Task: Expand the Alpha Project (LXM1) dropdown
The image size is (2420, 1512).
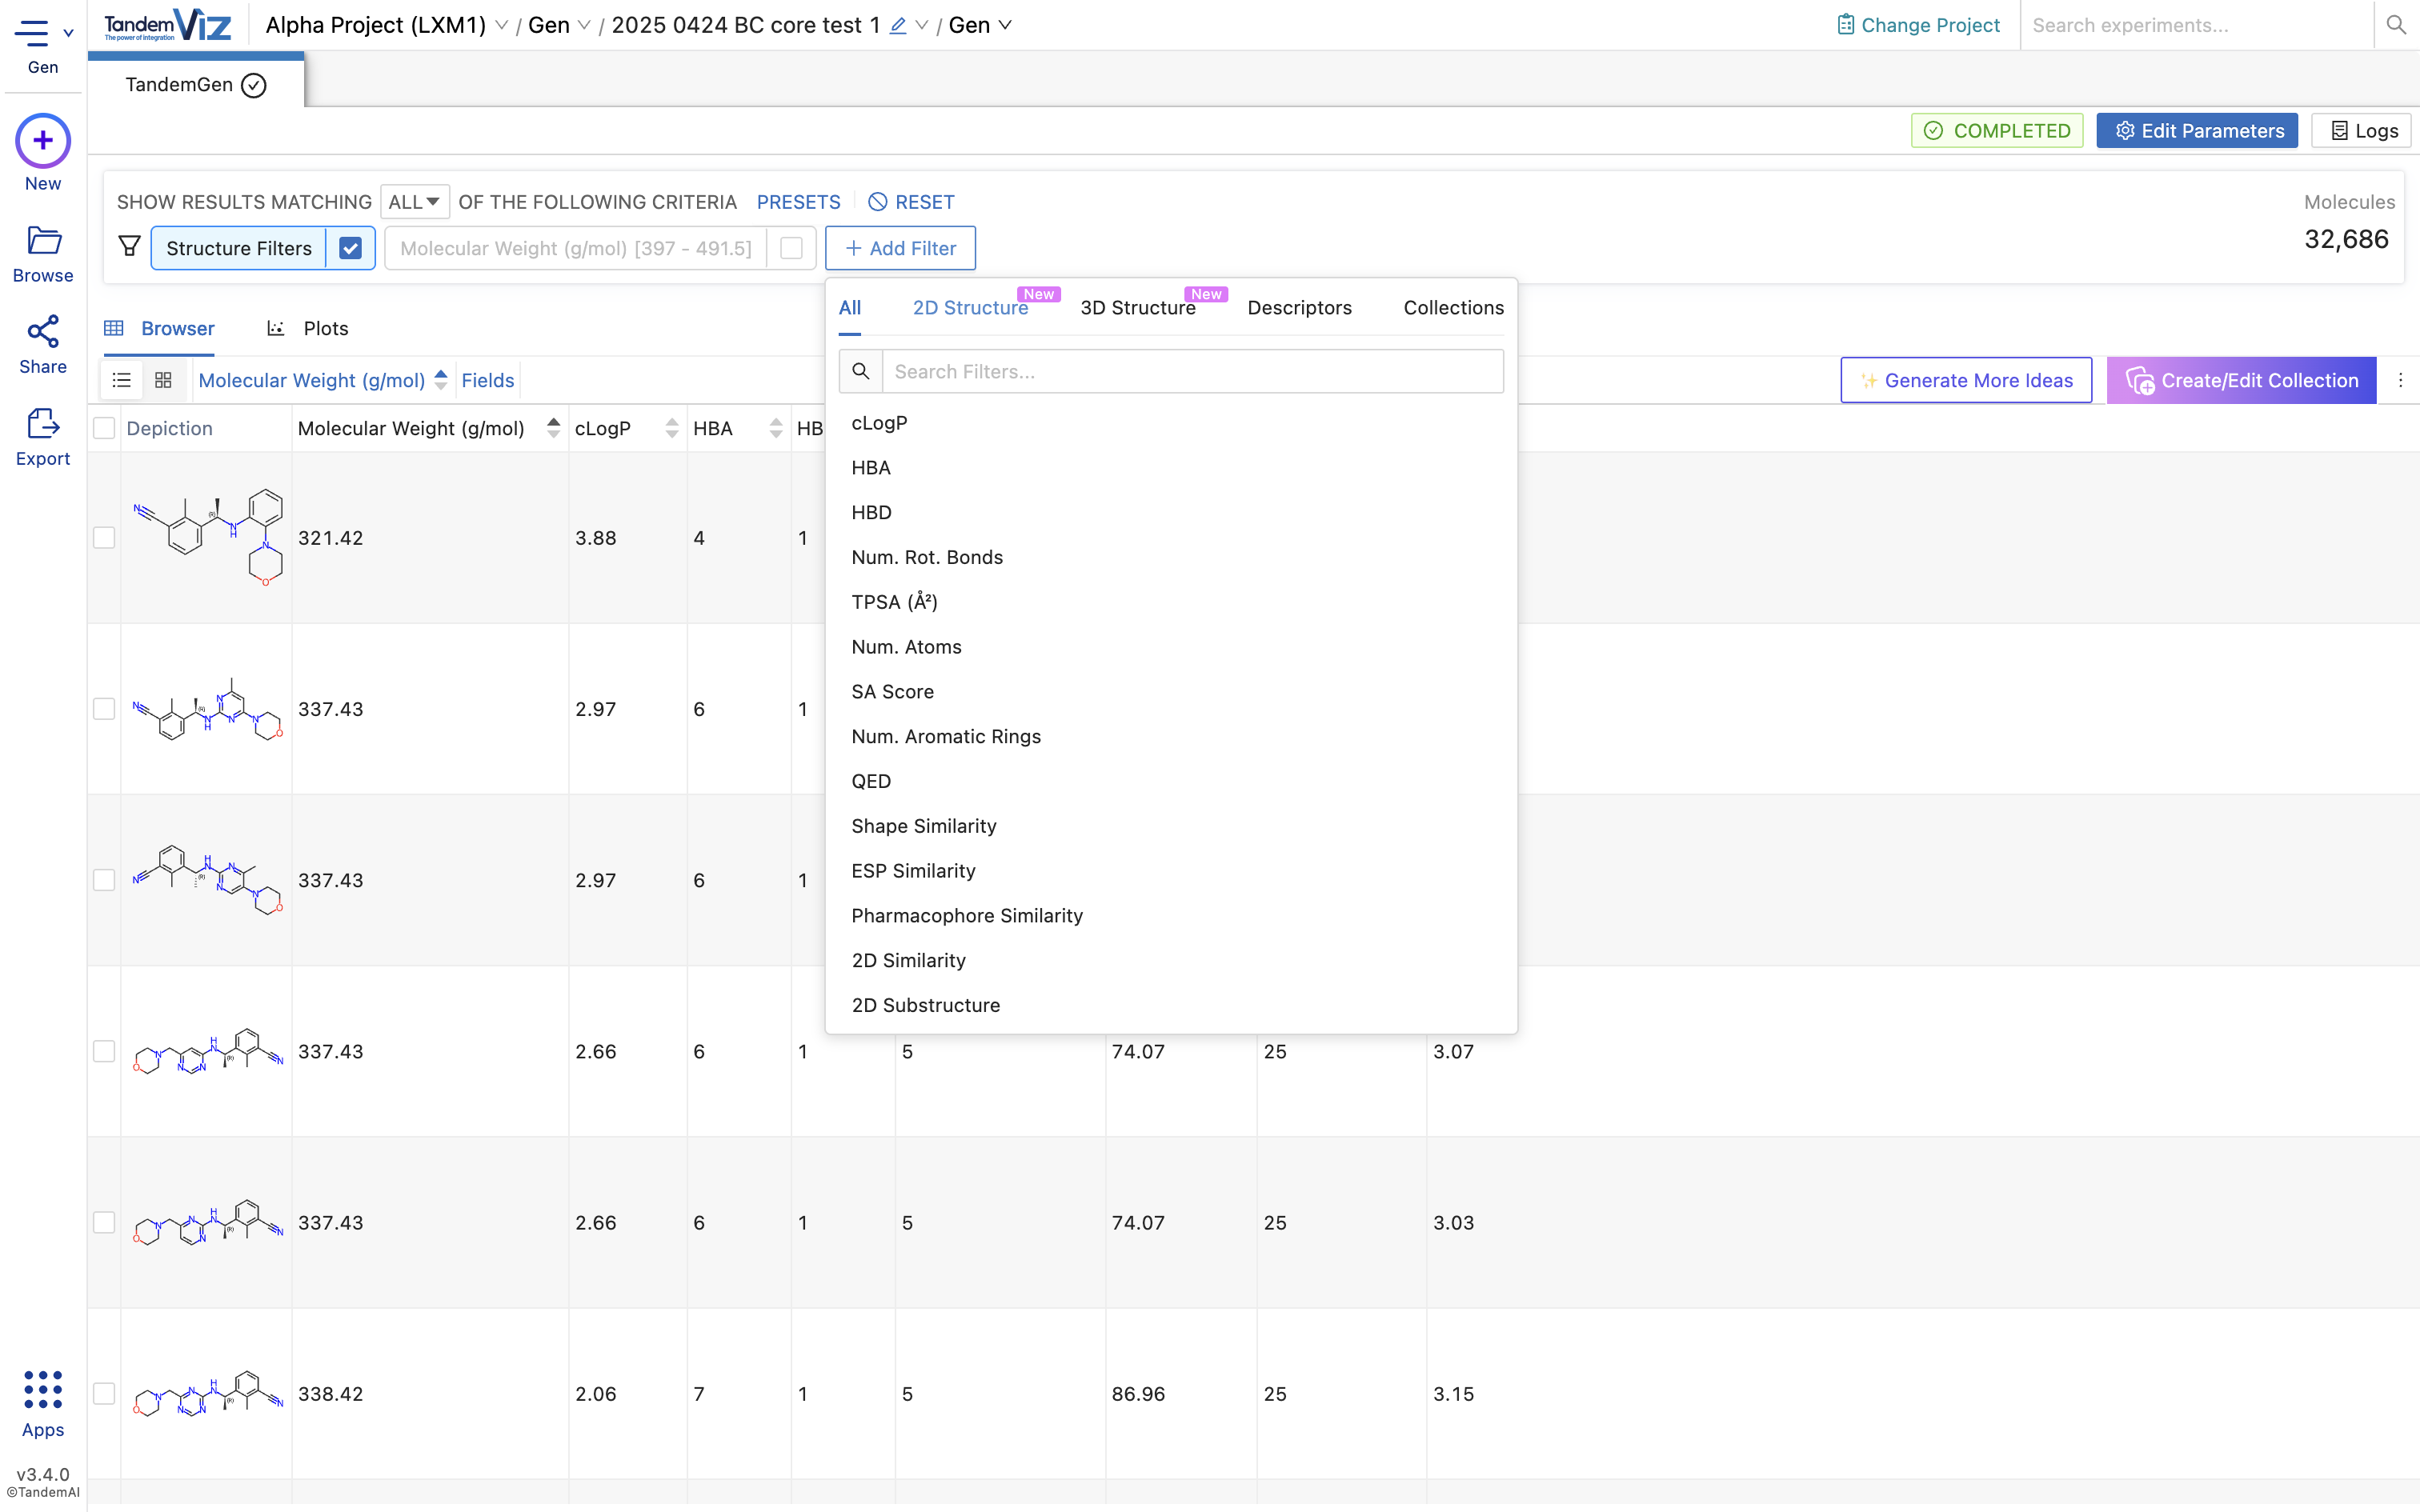Action: pyautogui.click(x=502, y=25)
